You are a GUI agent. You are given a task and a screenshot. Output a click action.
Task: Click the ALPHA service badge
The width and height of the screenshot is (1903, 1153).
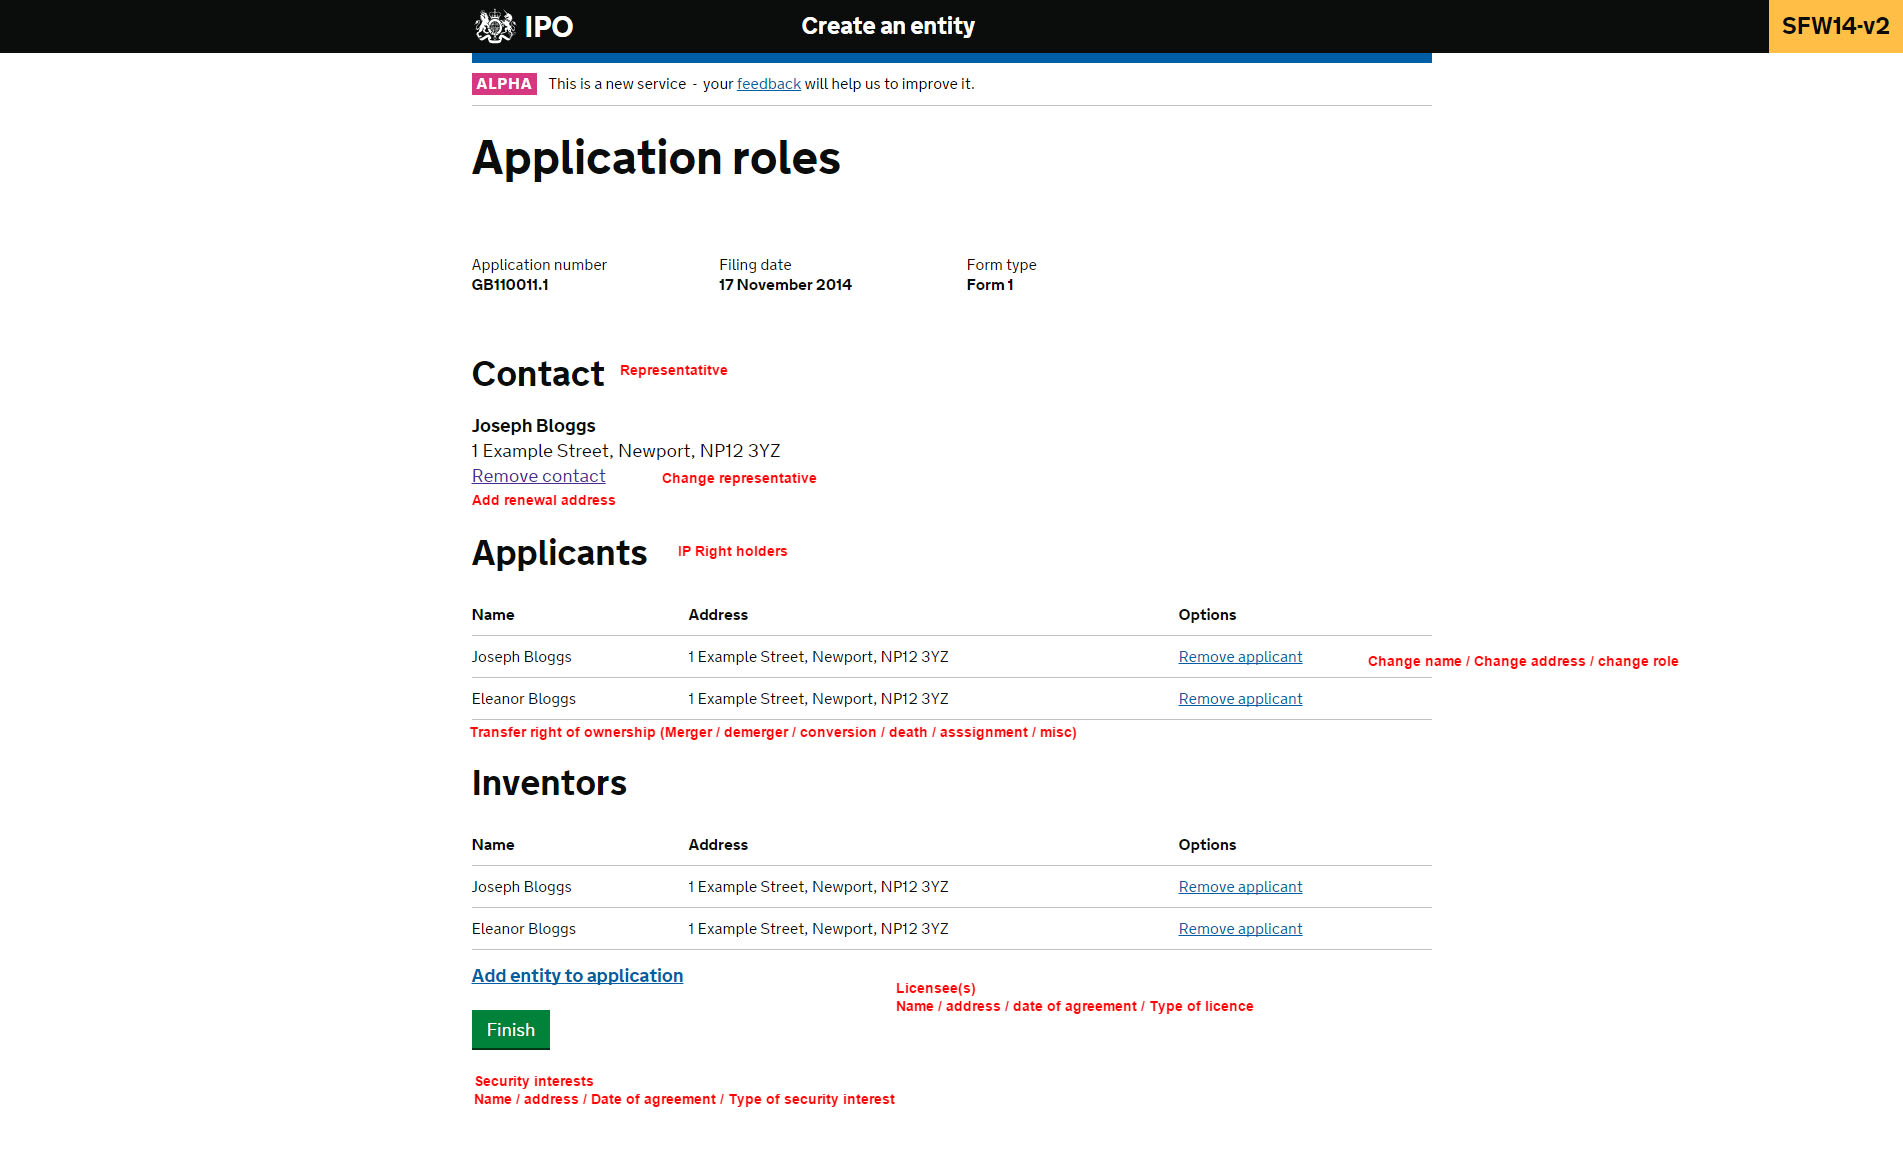click(504, 84)
